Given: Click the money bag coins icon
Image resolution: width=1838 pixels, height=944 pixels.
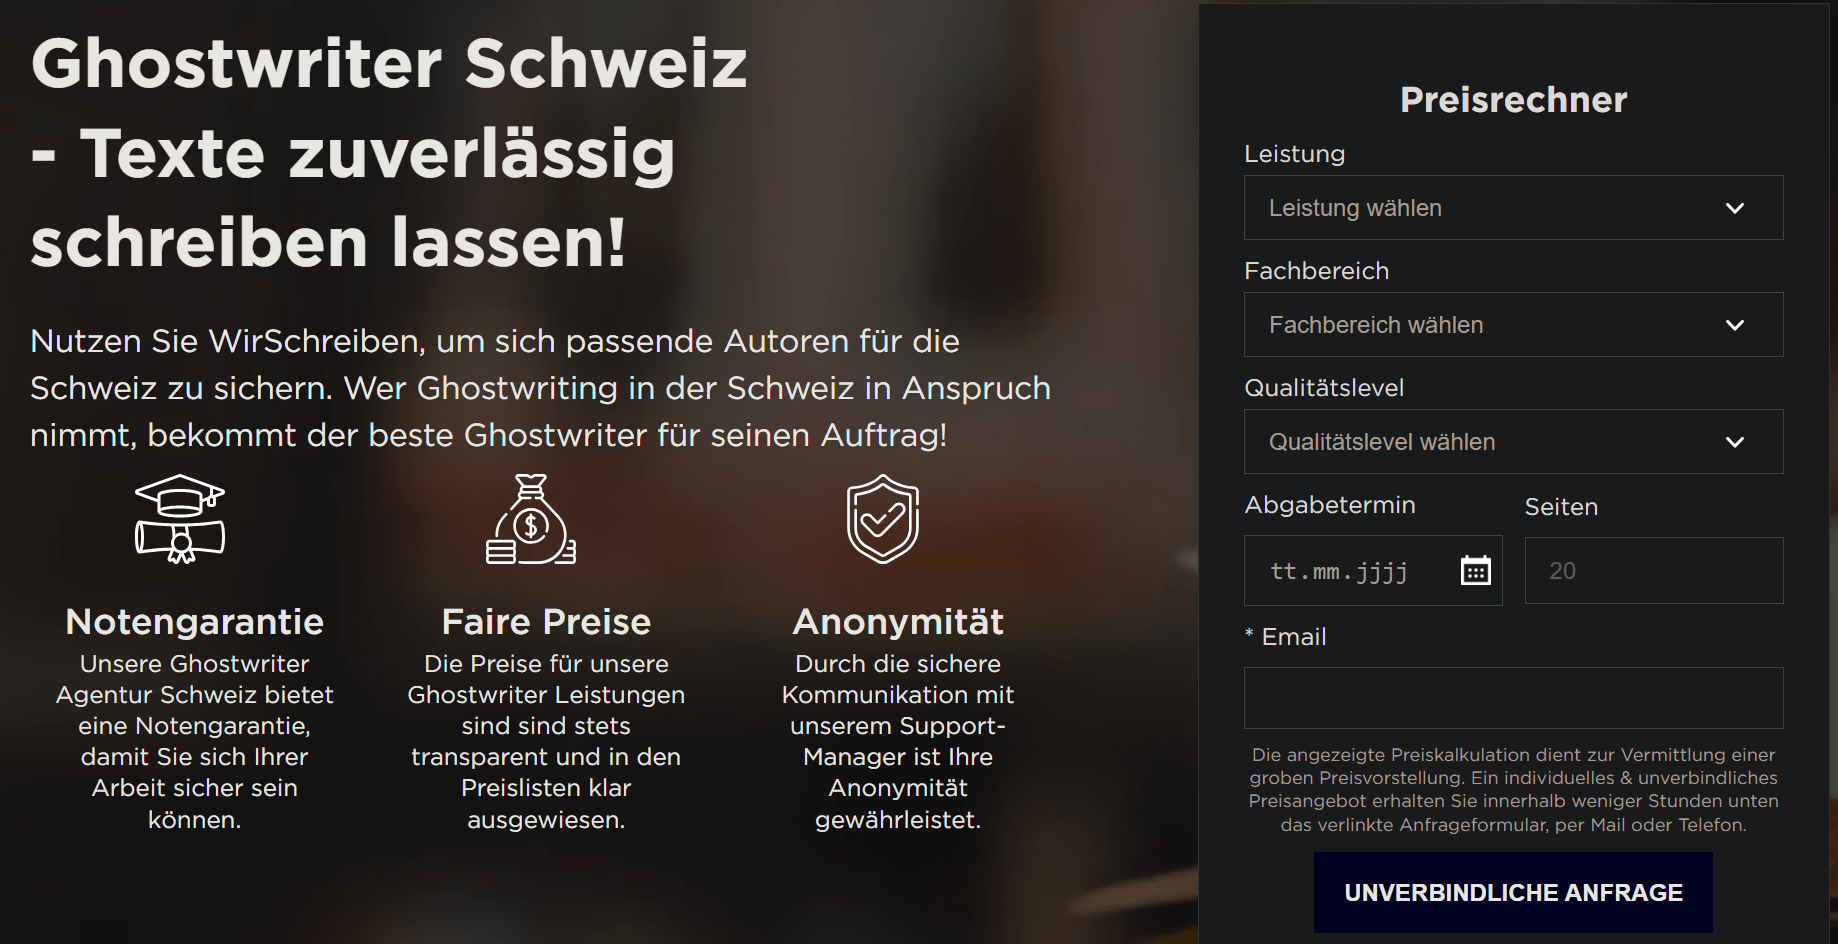Looking at the screenshot, I should (531, 519).
